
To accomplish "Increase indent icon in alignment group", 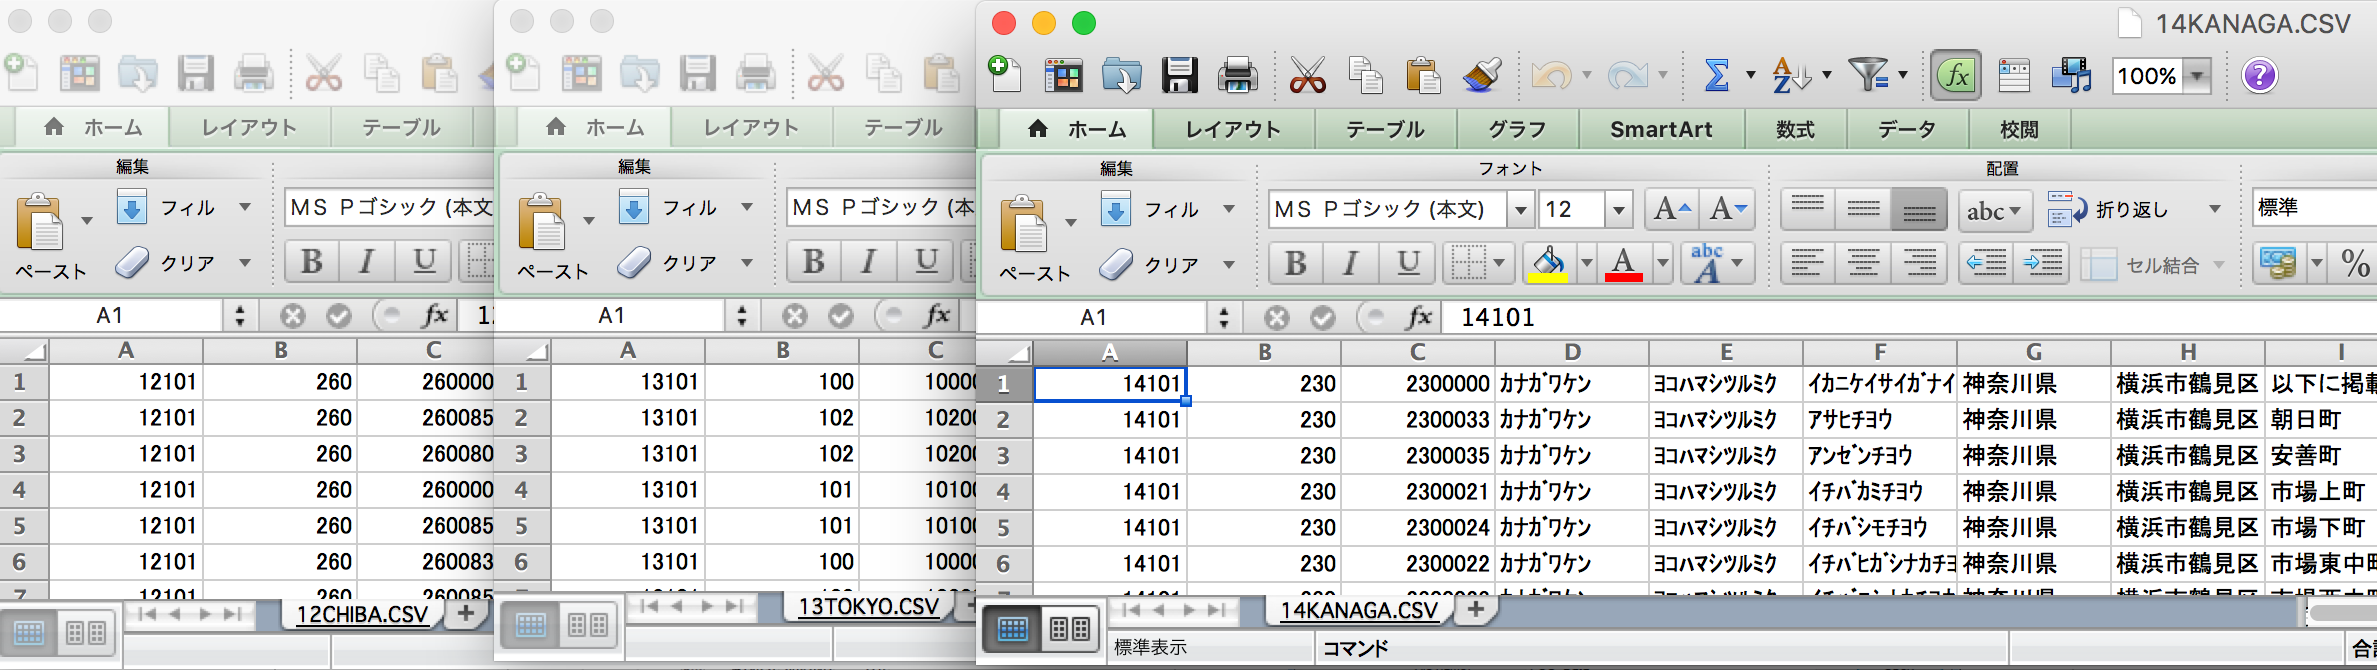I will coord(2041,264).
